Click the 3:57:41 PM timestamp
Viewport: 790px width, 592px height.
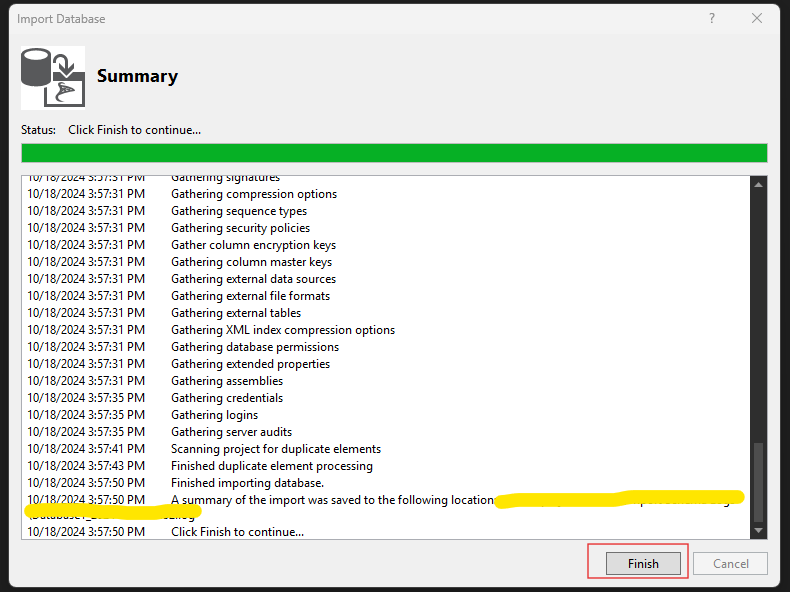(x=86, y=449)
